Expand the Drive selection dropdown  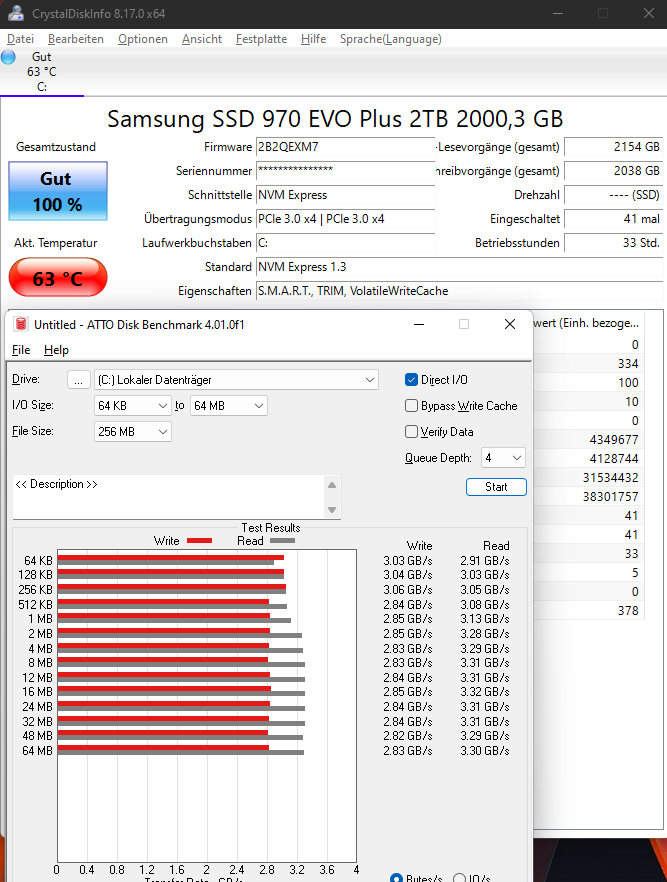pos(236,380)
